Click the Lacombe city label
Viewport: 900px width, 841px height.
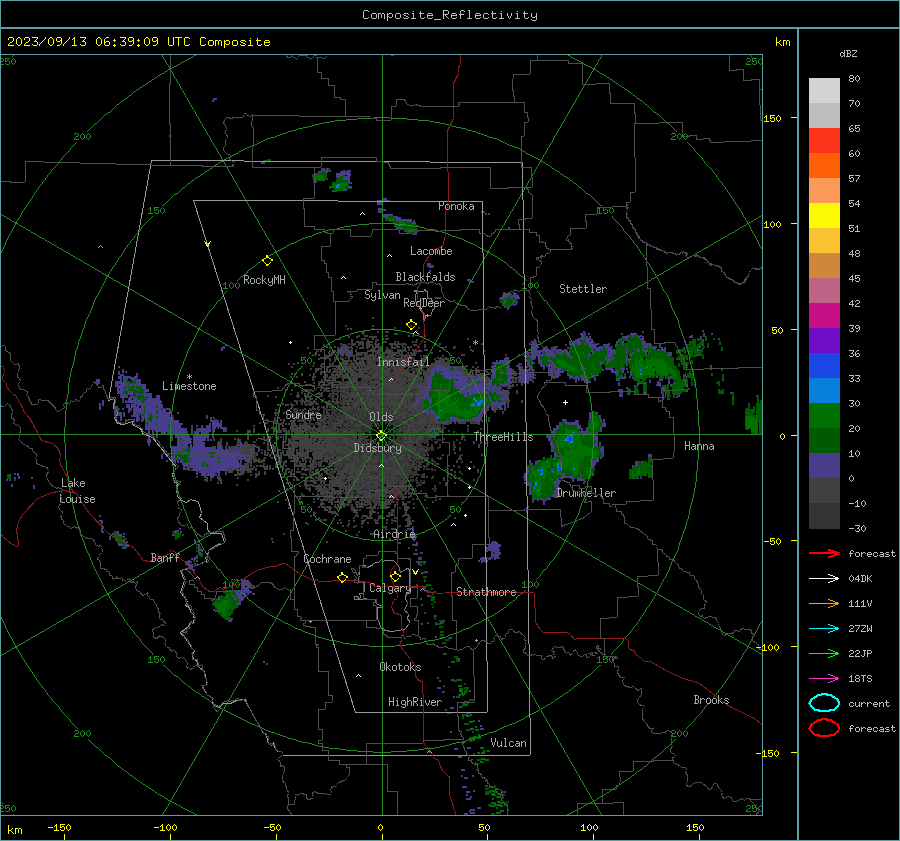[431, 251]
